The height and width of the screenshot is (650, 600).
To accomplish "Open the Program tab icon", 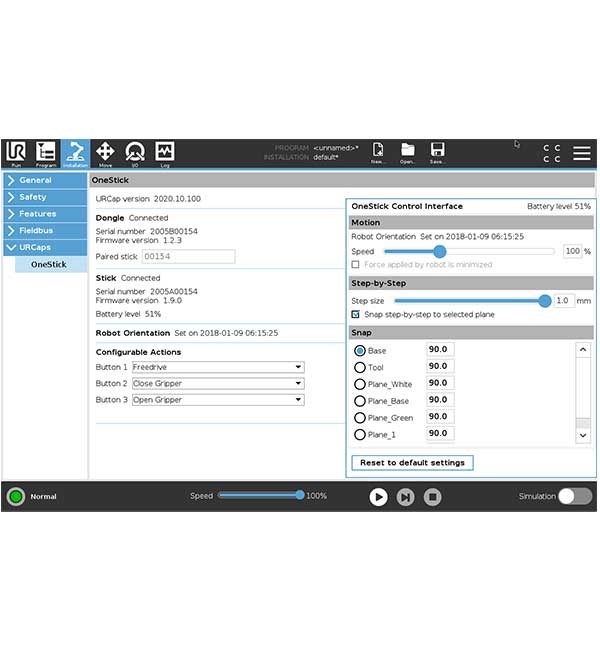I will coord(46,153).
